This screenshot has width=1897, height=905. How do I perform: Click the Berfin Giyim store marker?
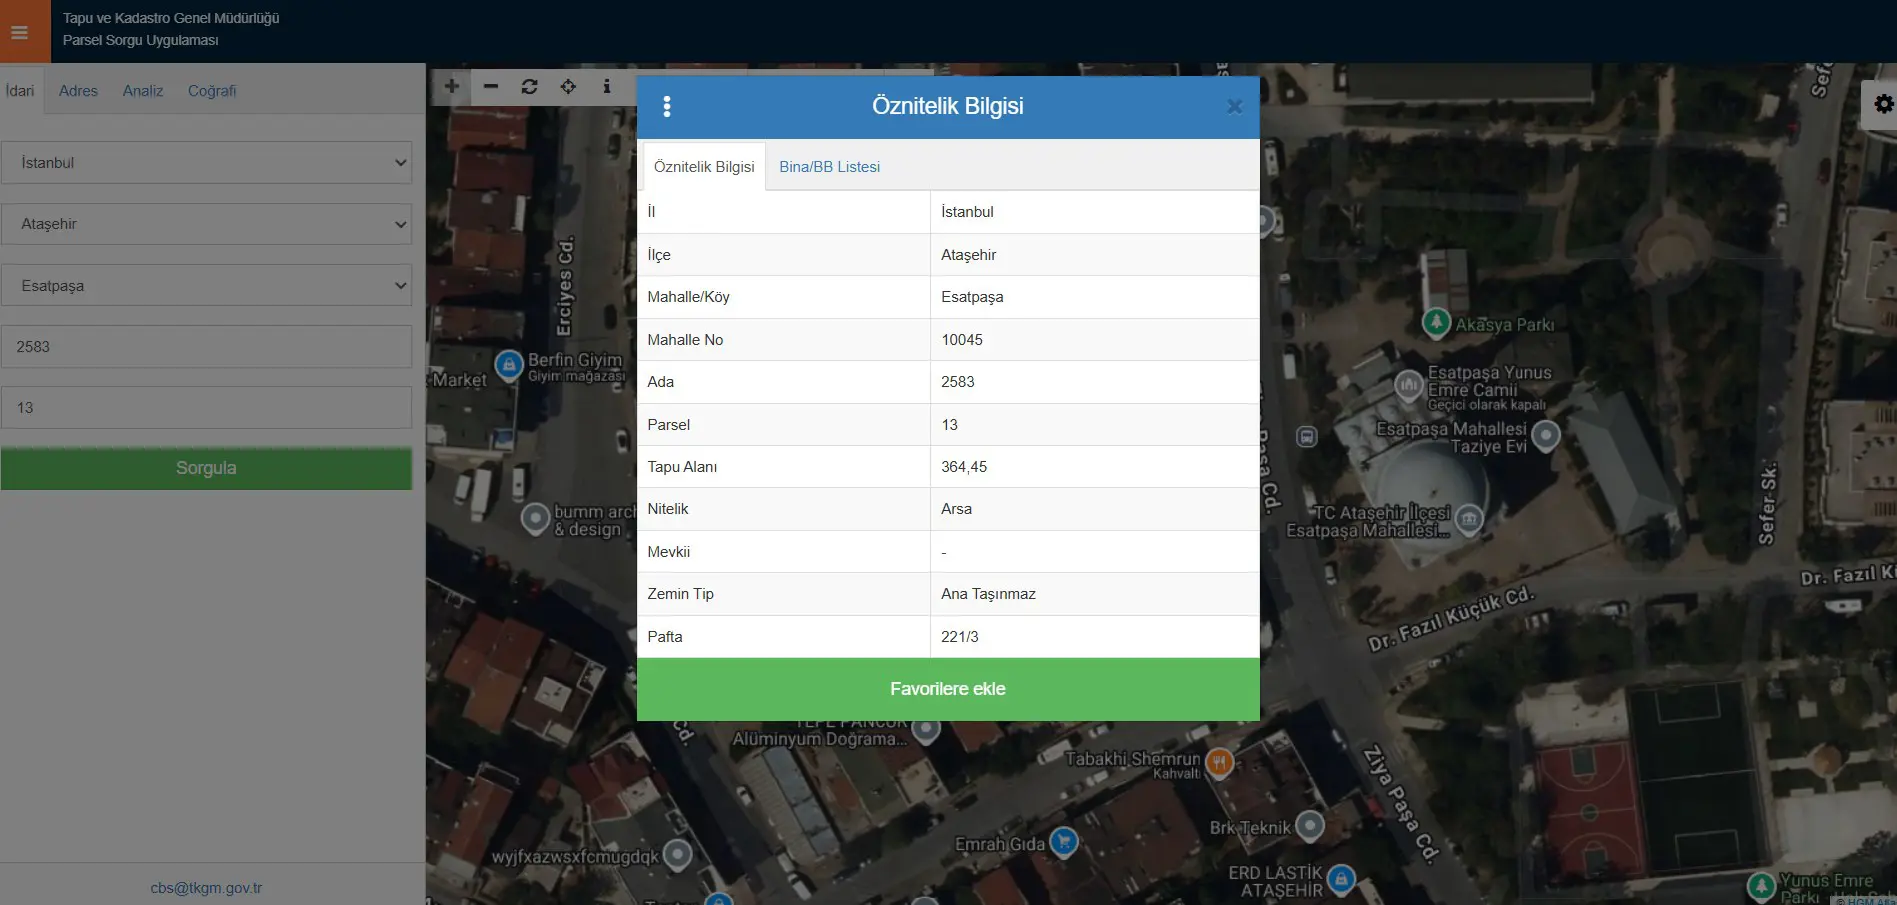(509, 364)
